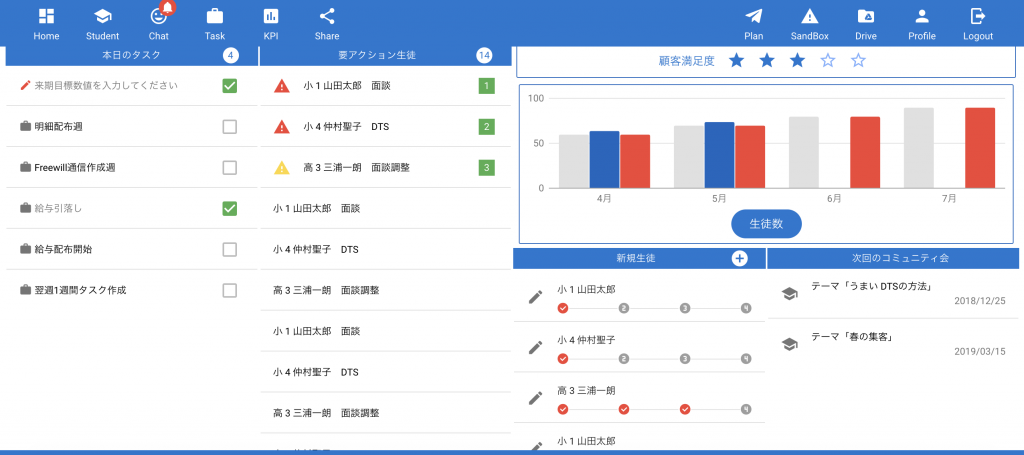Click the Share icon
The width and height of the screenshot is (1024, 455).
coord(327,17)
